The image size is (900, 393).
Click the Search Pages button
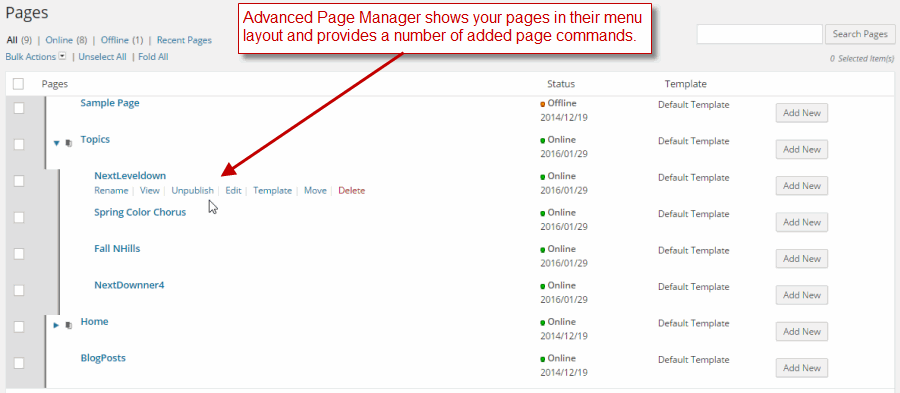(x=860, y=34)
